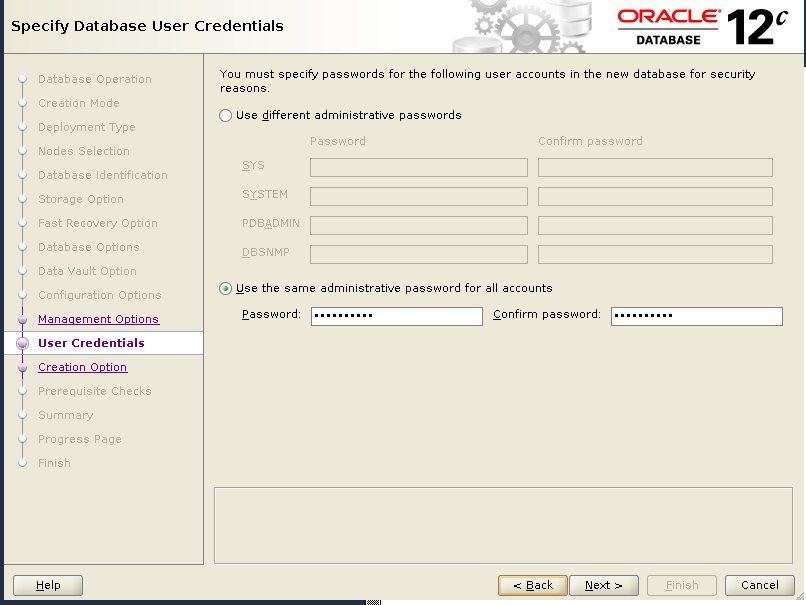Cancel the database configuration assistant
The height and width of the screenshot is (605, 806).
[760, 585]
